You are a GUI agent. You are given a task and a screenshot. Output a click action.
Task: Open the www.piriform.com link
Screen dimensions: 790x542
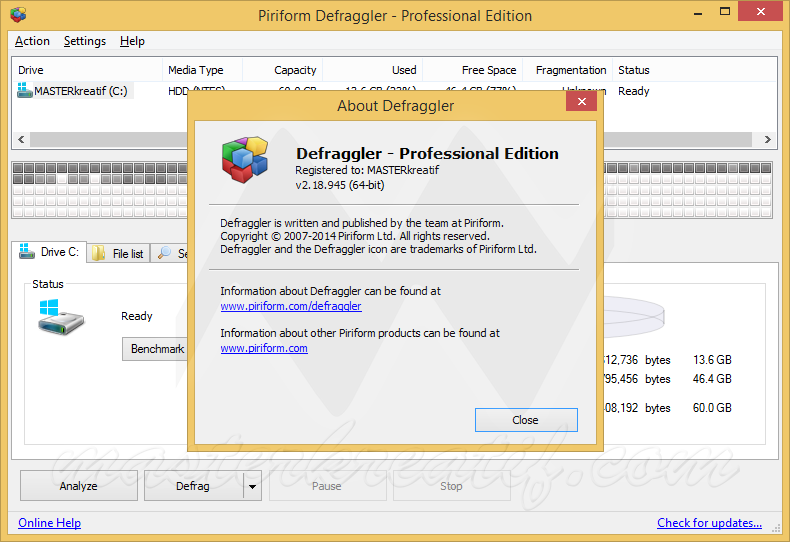coord(264,348)
